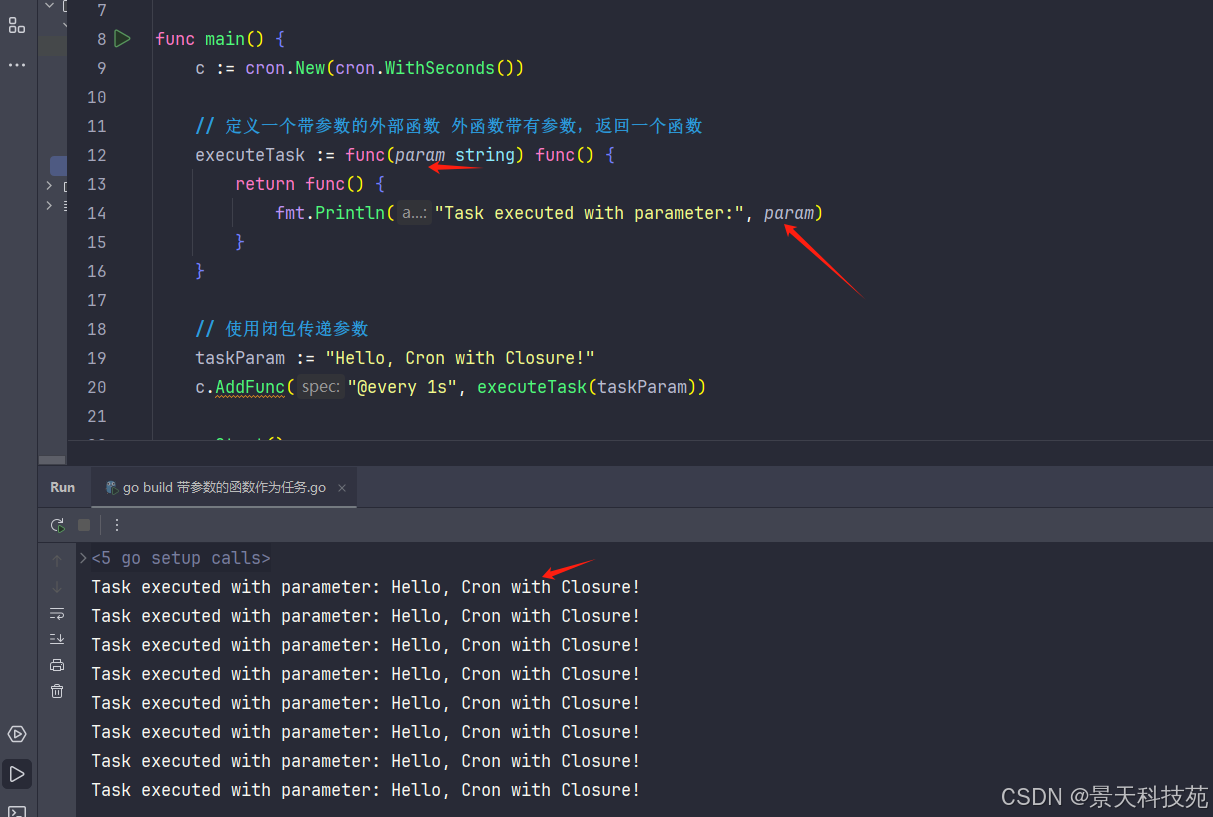Click the 'spec:' inlay hint on AddFunc
This screenshot has height=817, width=1213.
pos(321,387)
